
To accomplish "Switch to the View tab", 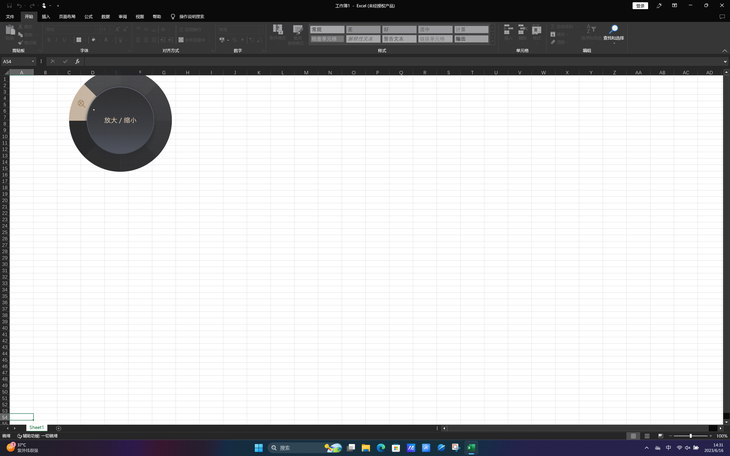I will pyautogui.click(x=140, y=17).
